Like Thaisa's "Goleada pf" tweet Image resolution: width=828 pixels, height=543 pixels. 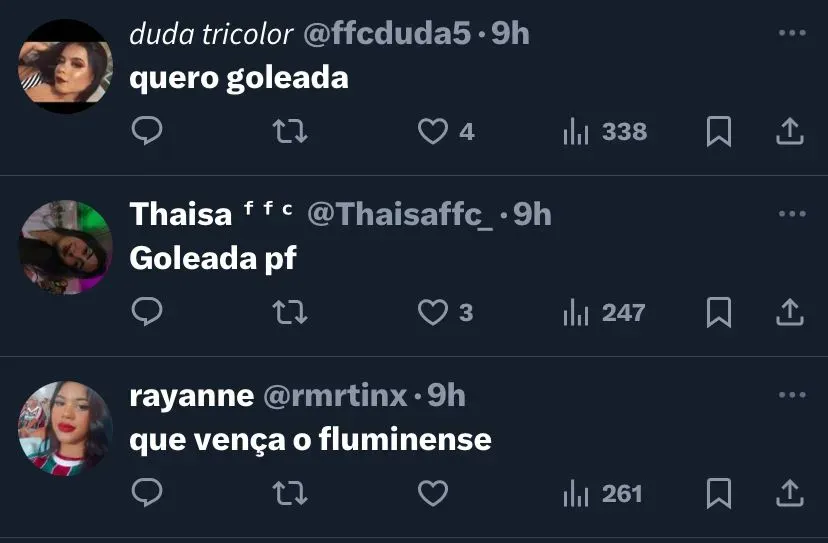pos(432,313)
